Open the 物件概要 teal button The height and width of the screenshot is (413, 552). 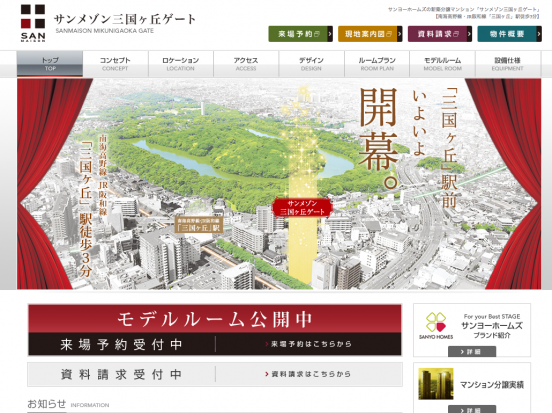pyautogui.click(x=509, y=34)
